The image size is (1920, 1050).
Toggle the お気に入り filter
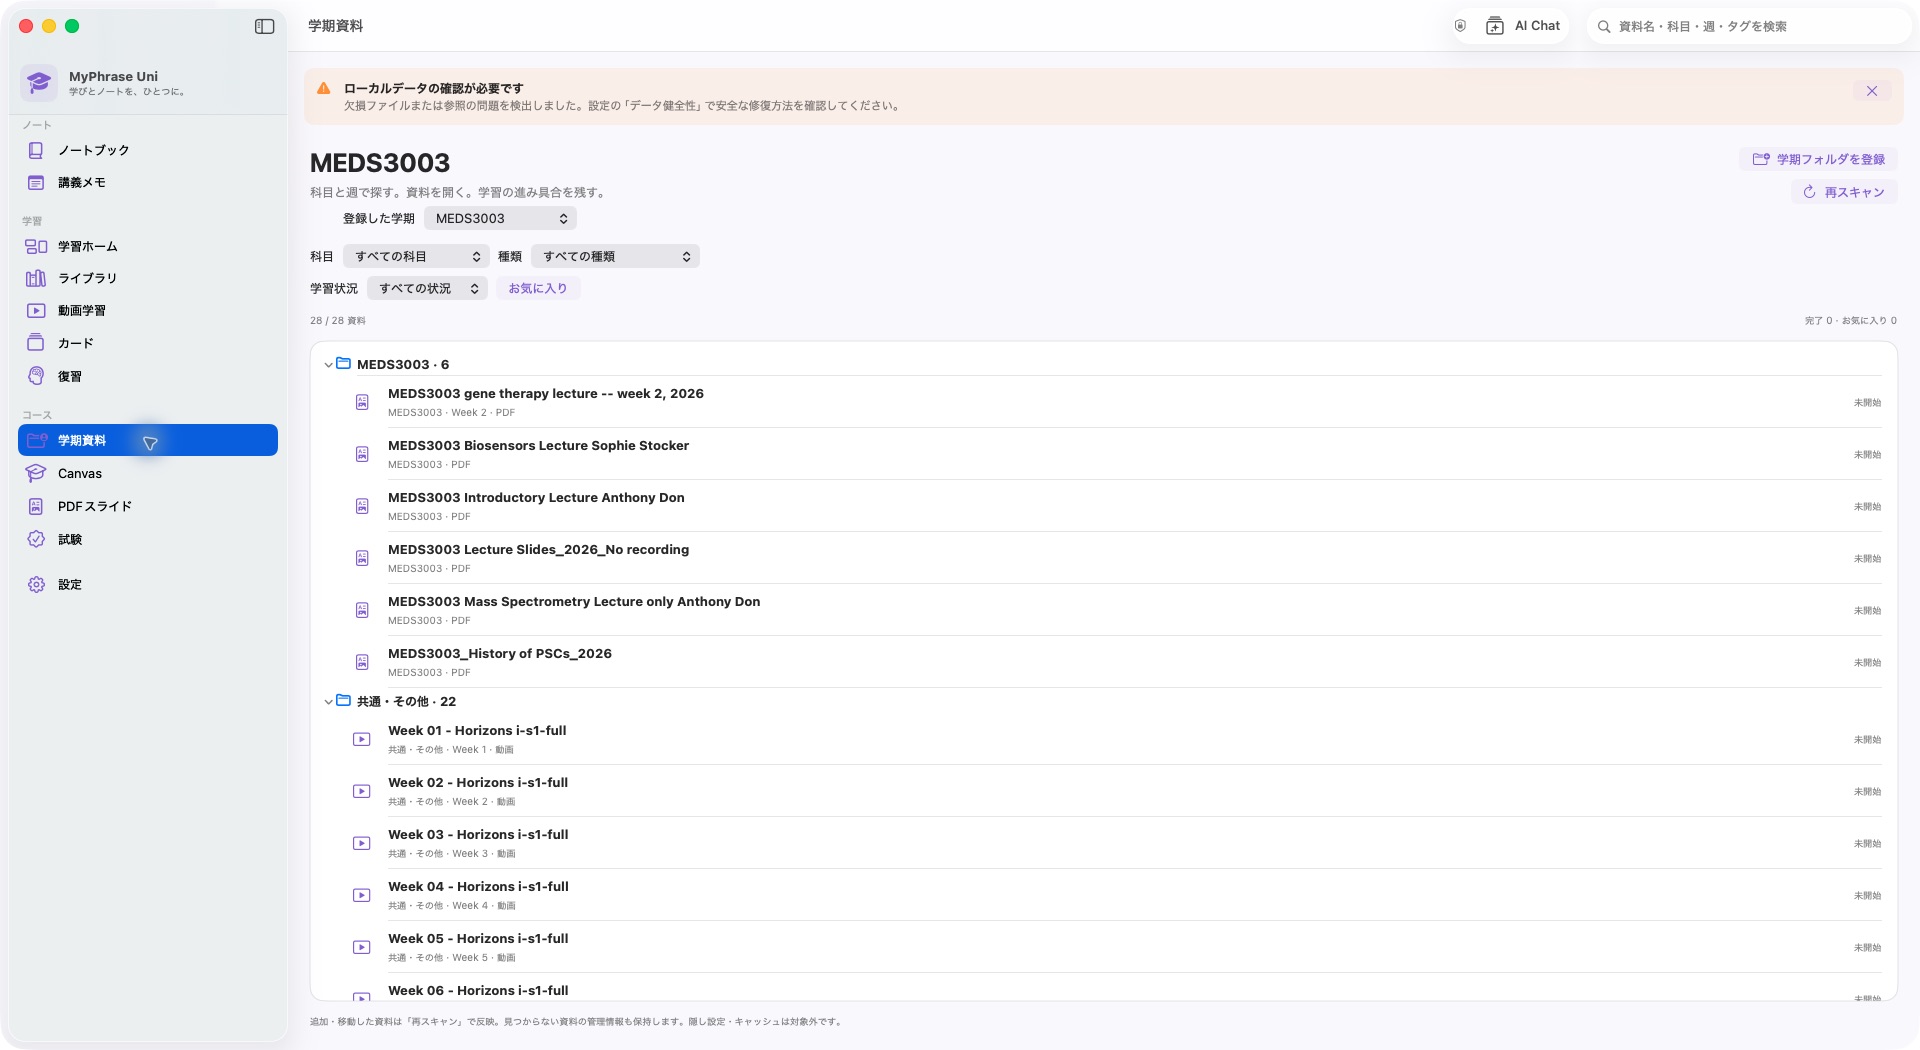coord(538,289)
